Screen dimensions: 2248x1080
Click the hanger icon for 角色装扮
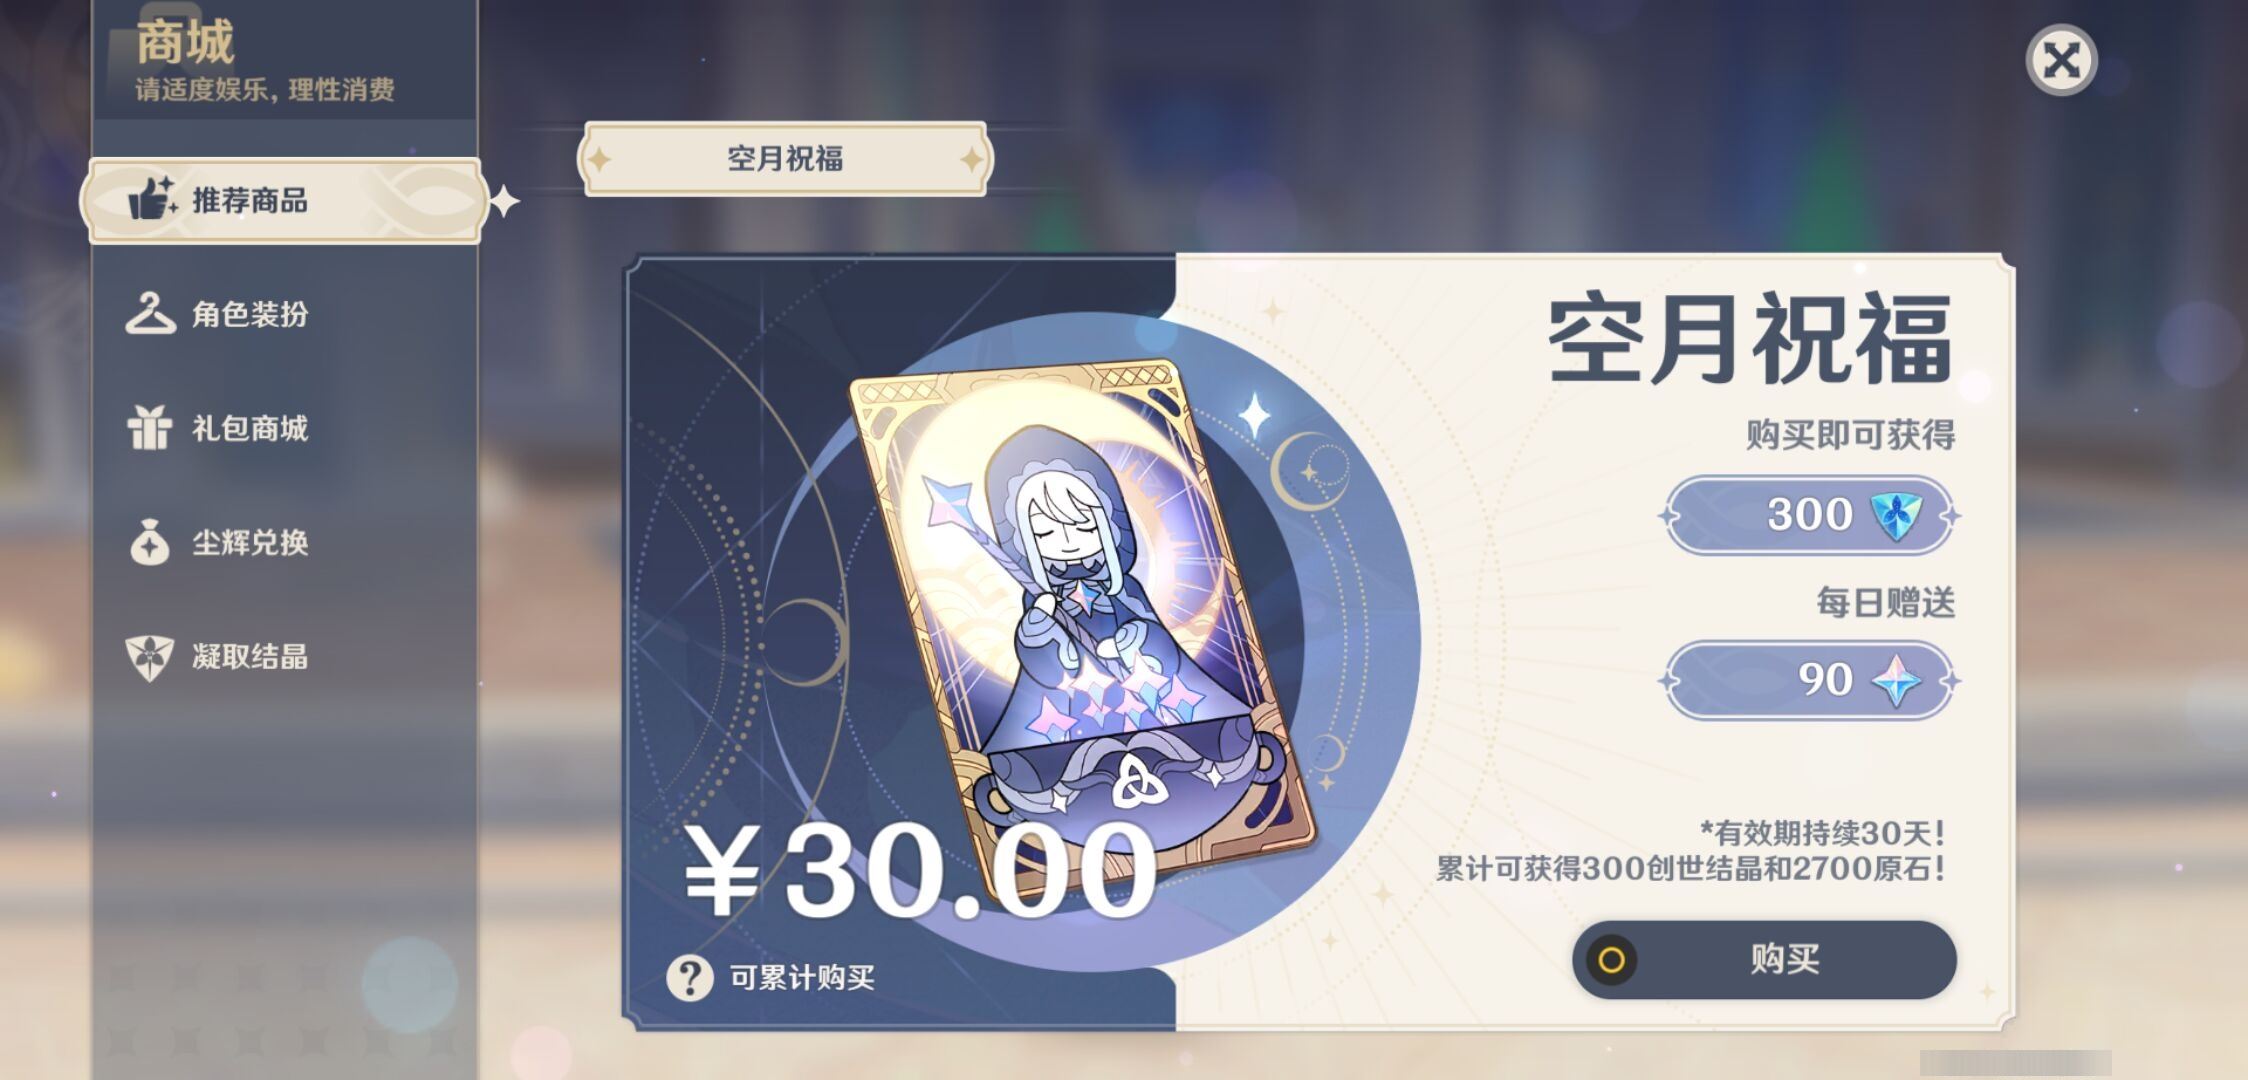pyautogui.click(x=150, y=313)
